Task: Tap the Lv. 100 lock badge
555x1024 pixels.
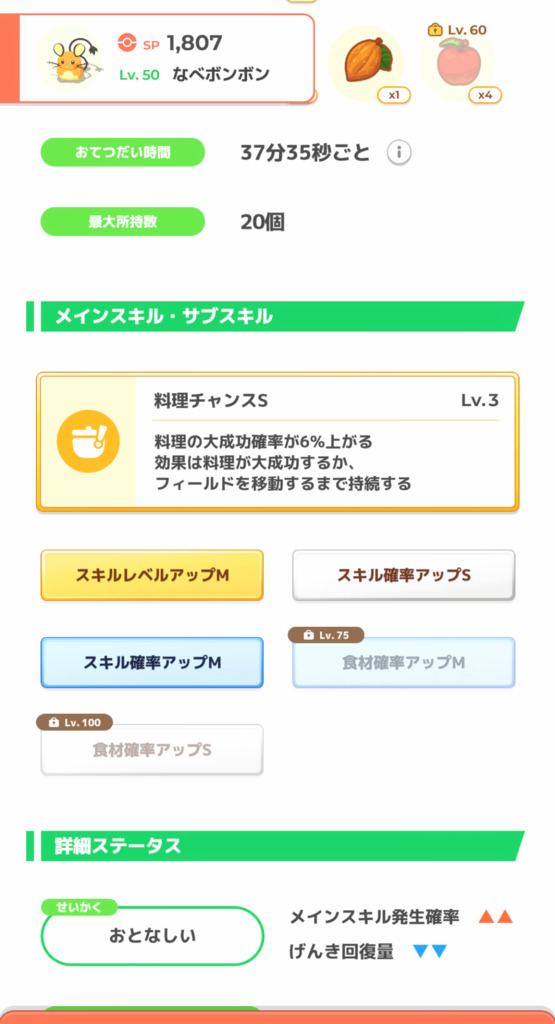Action: point(74,722)
